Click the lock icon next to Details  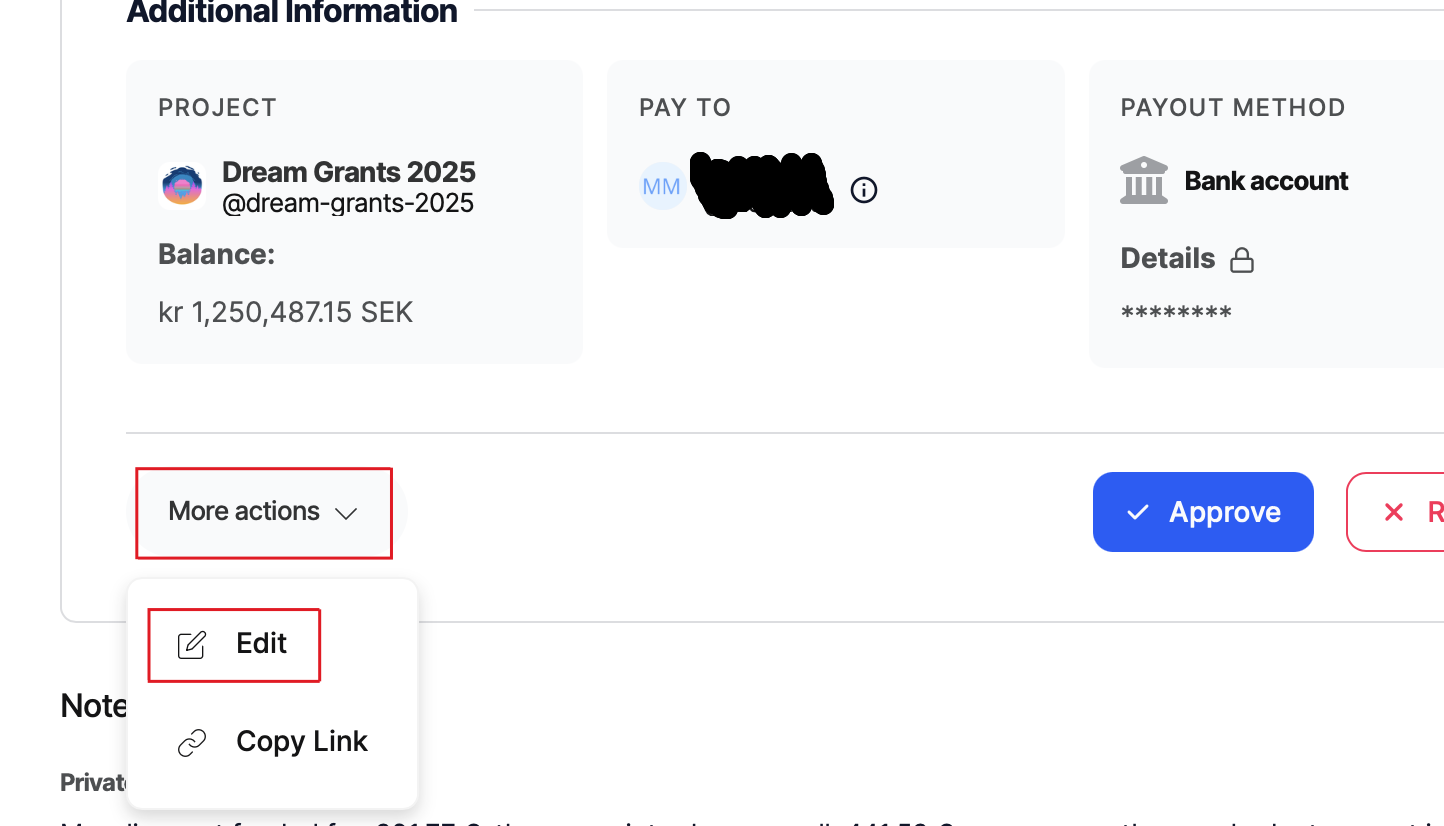coord(1241,260)
